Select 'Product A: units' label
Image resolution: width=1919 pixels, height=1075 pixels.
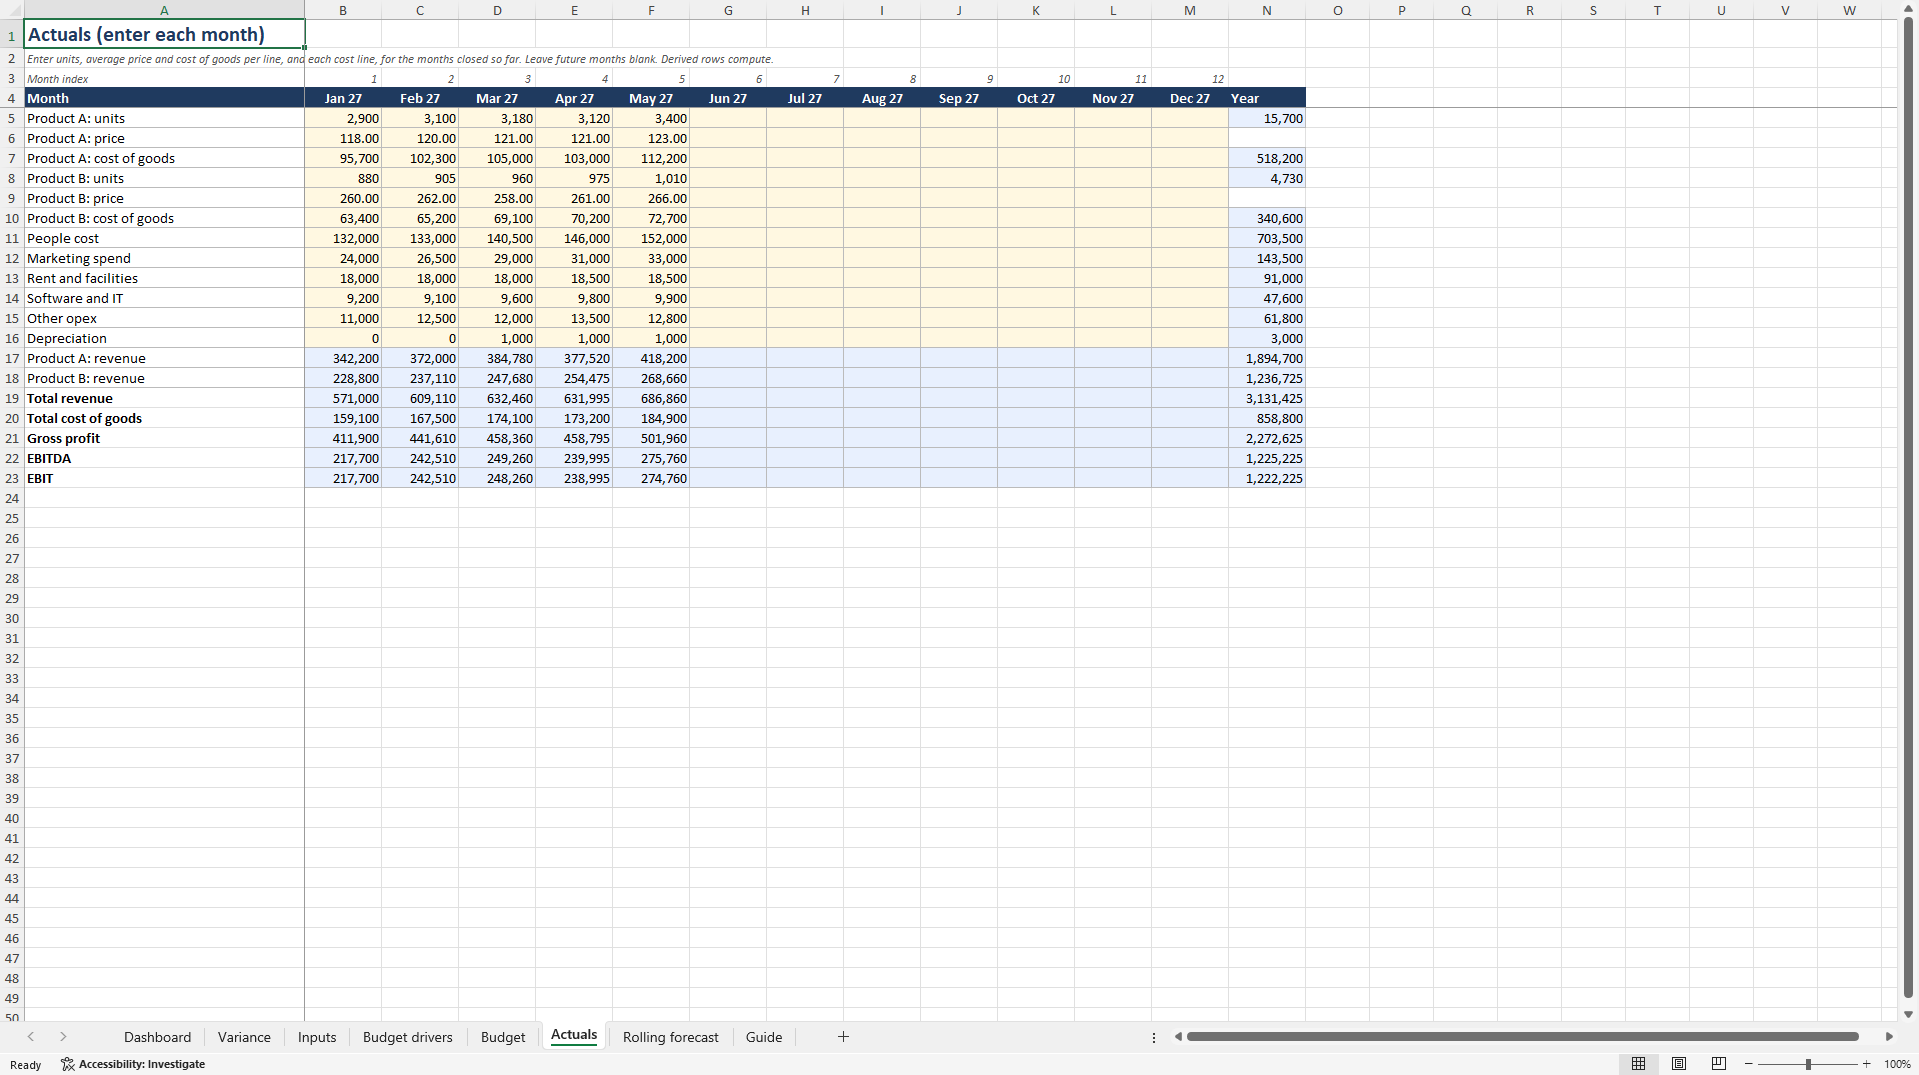tap(164, 118)
